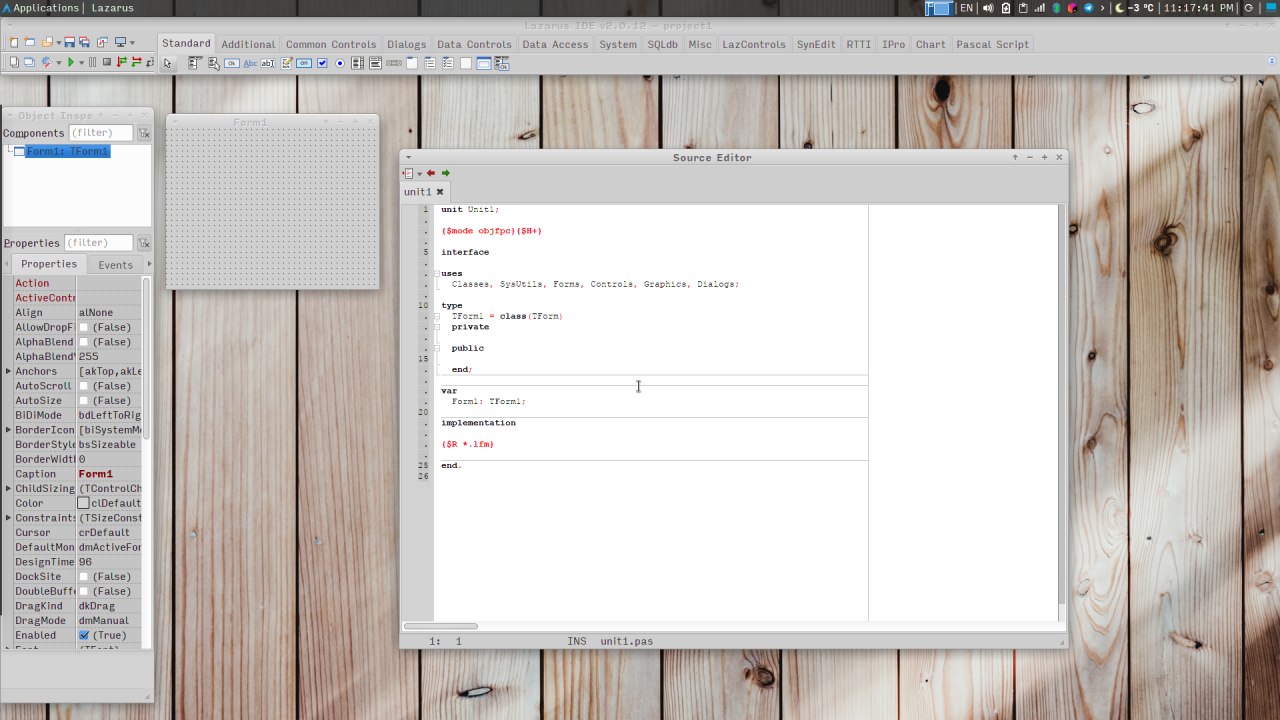Select the TCheckBox component icon
This screenshot has height=720, width=1280.
coord(322,63)
